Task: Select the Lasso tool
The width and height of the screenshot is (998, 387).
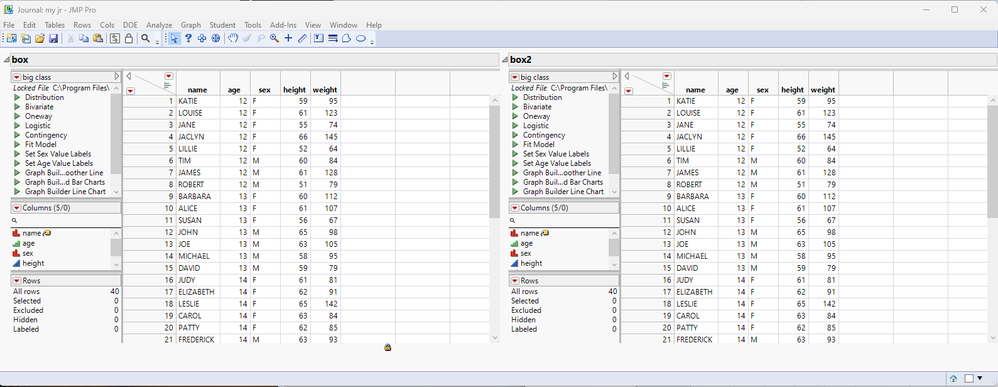Action: pos(261,39)
